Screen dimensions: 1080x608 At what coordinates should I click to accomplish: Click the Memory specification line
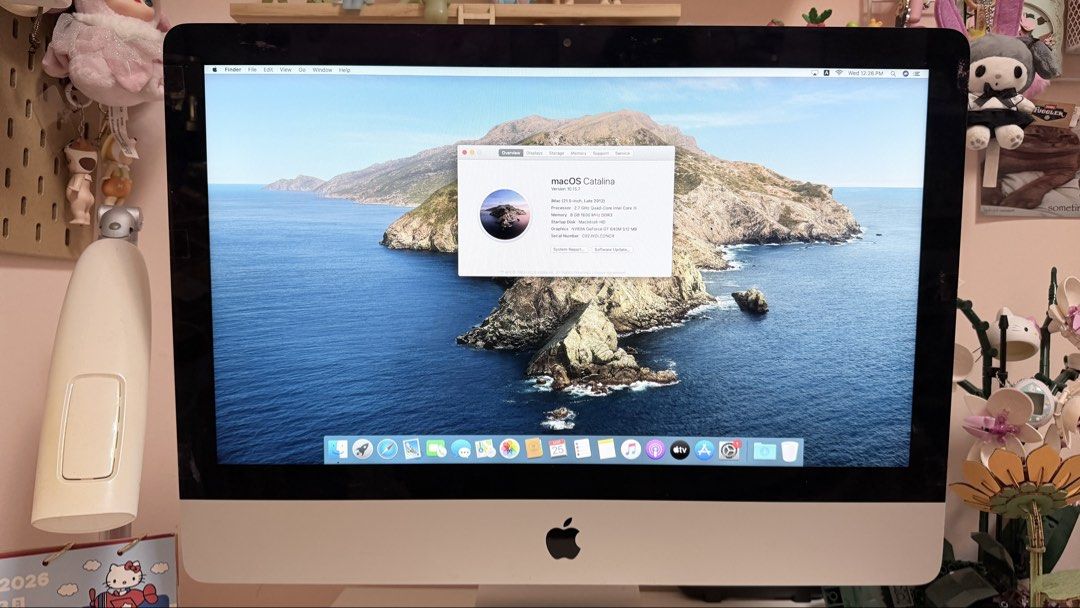coord(581,215)
